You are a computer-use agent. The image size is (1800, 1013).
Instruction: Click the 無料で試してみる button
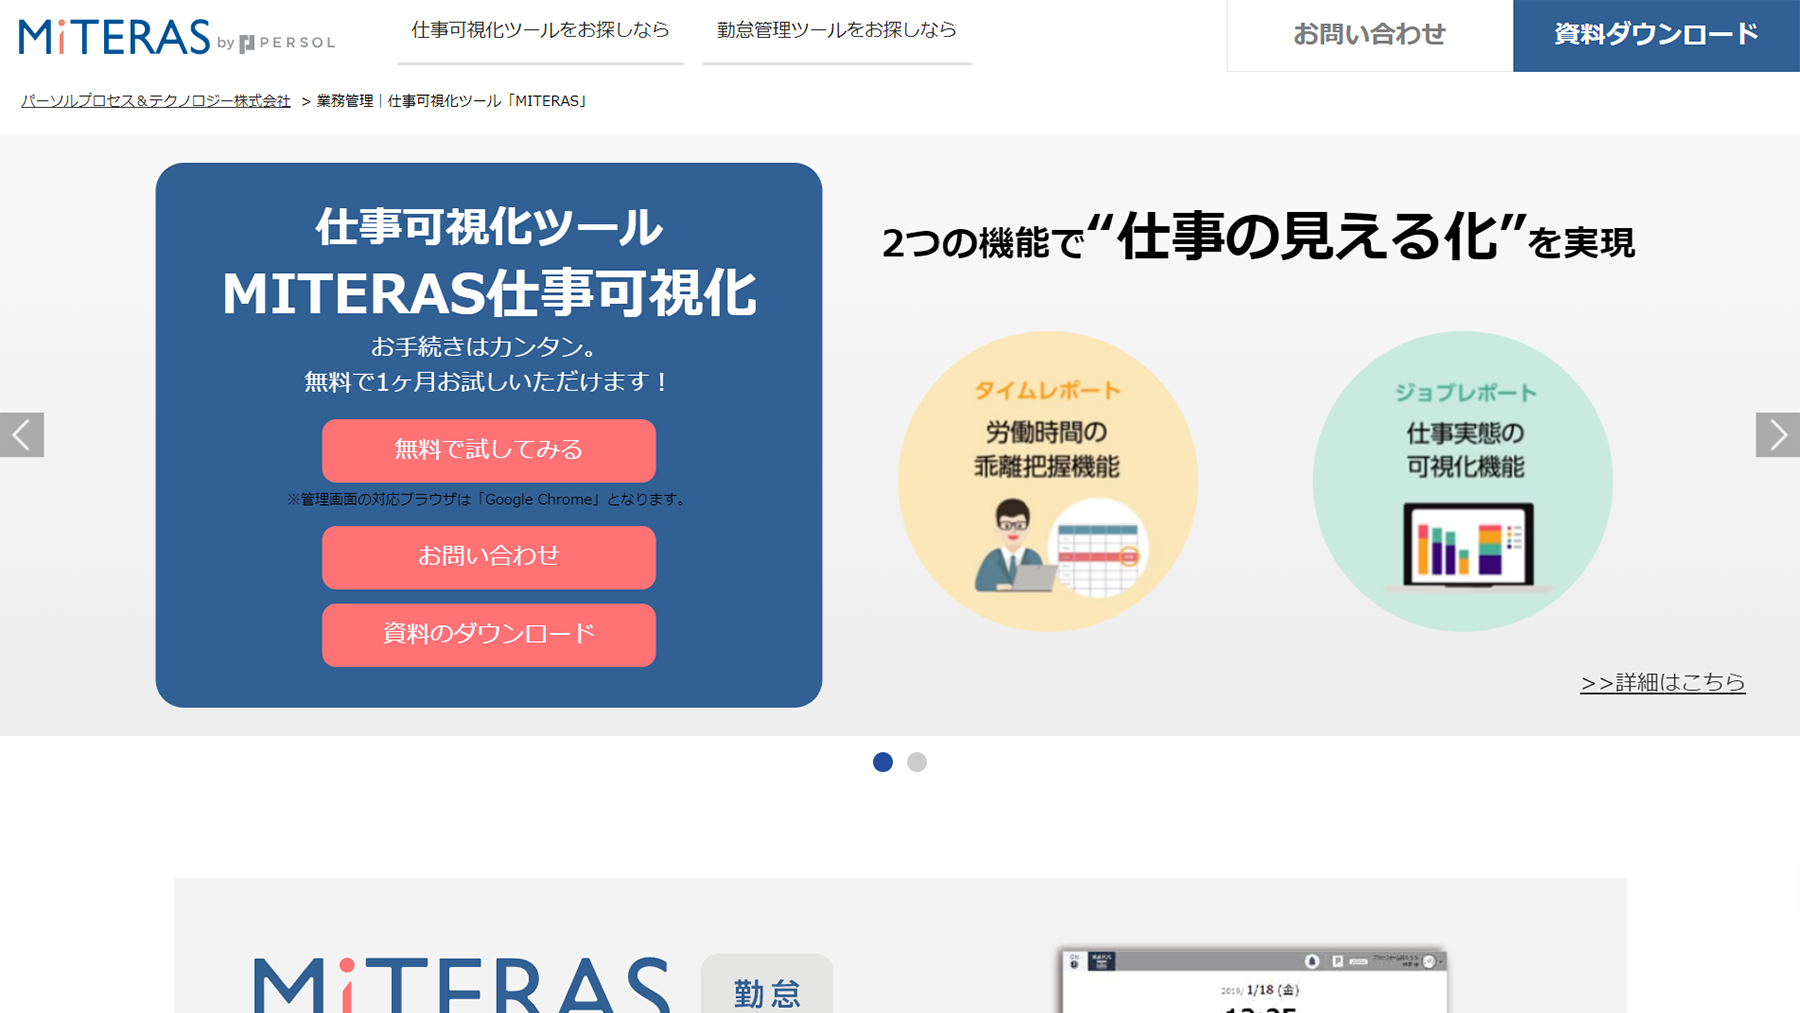click(x=489, y=450)
